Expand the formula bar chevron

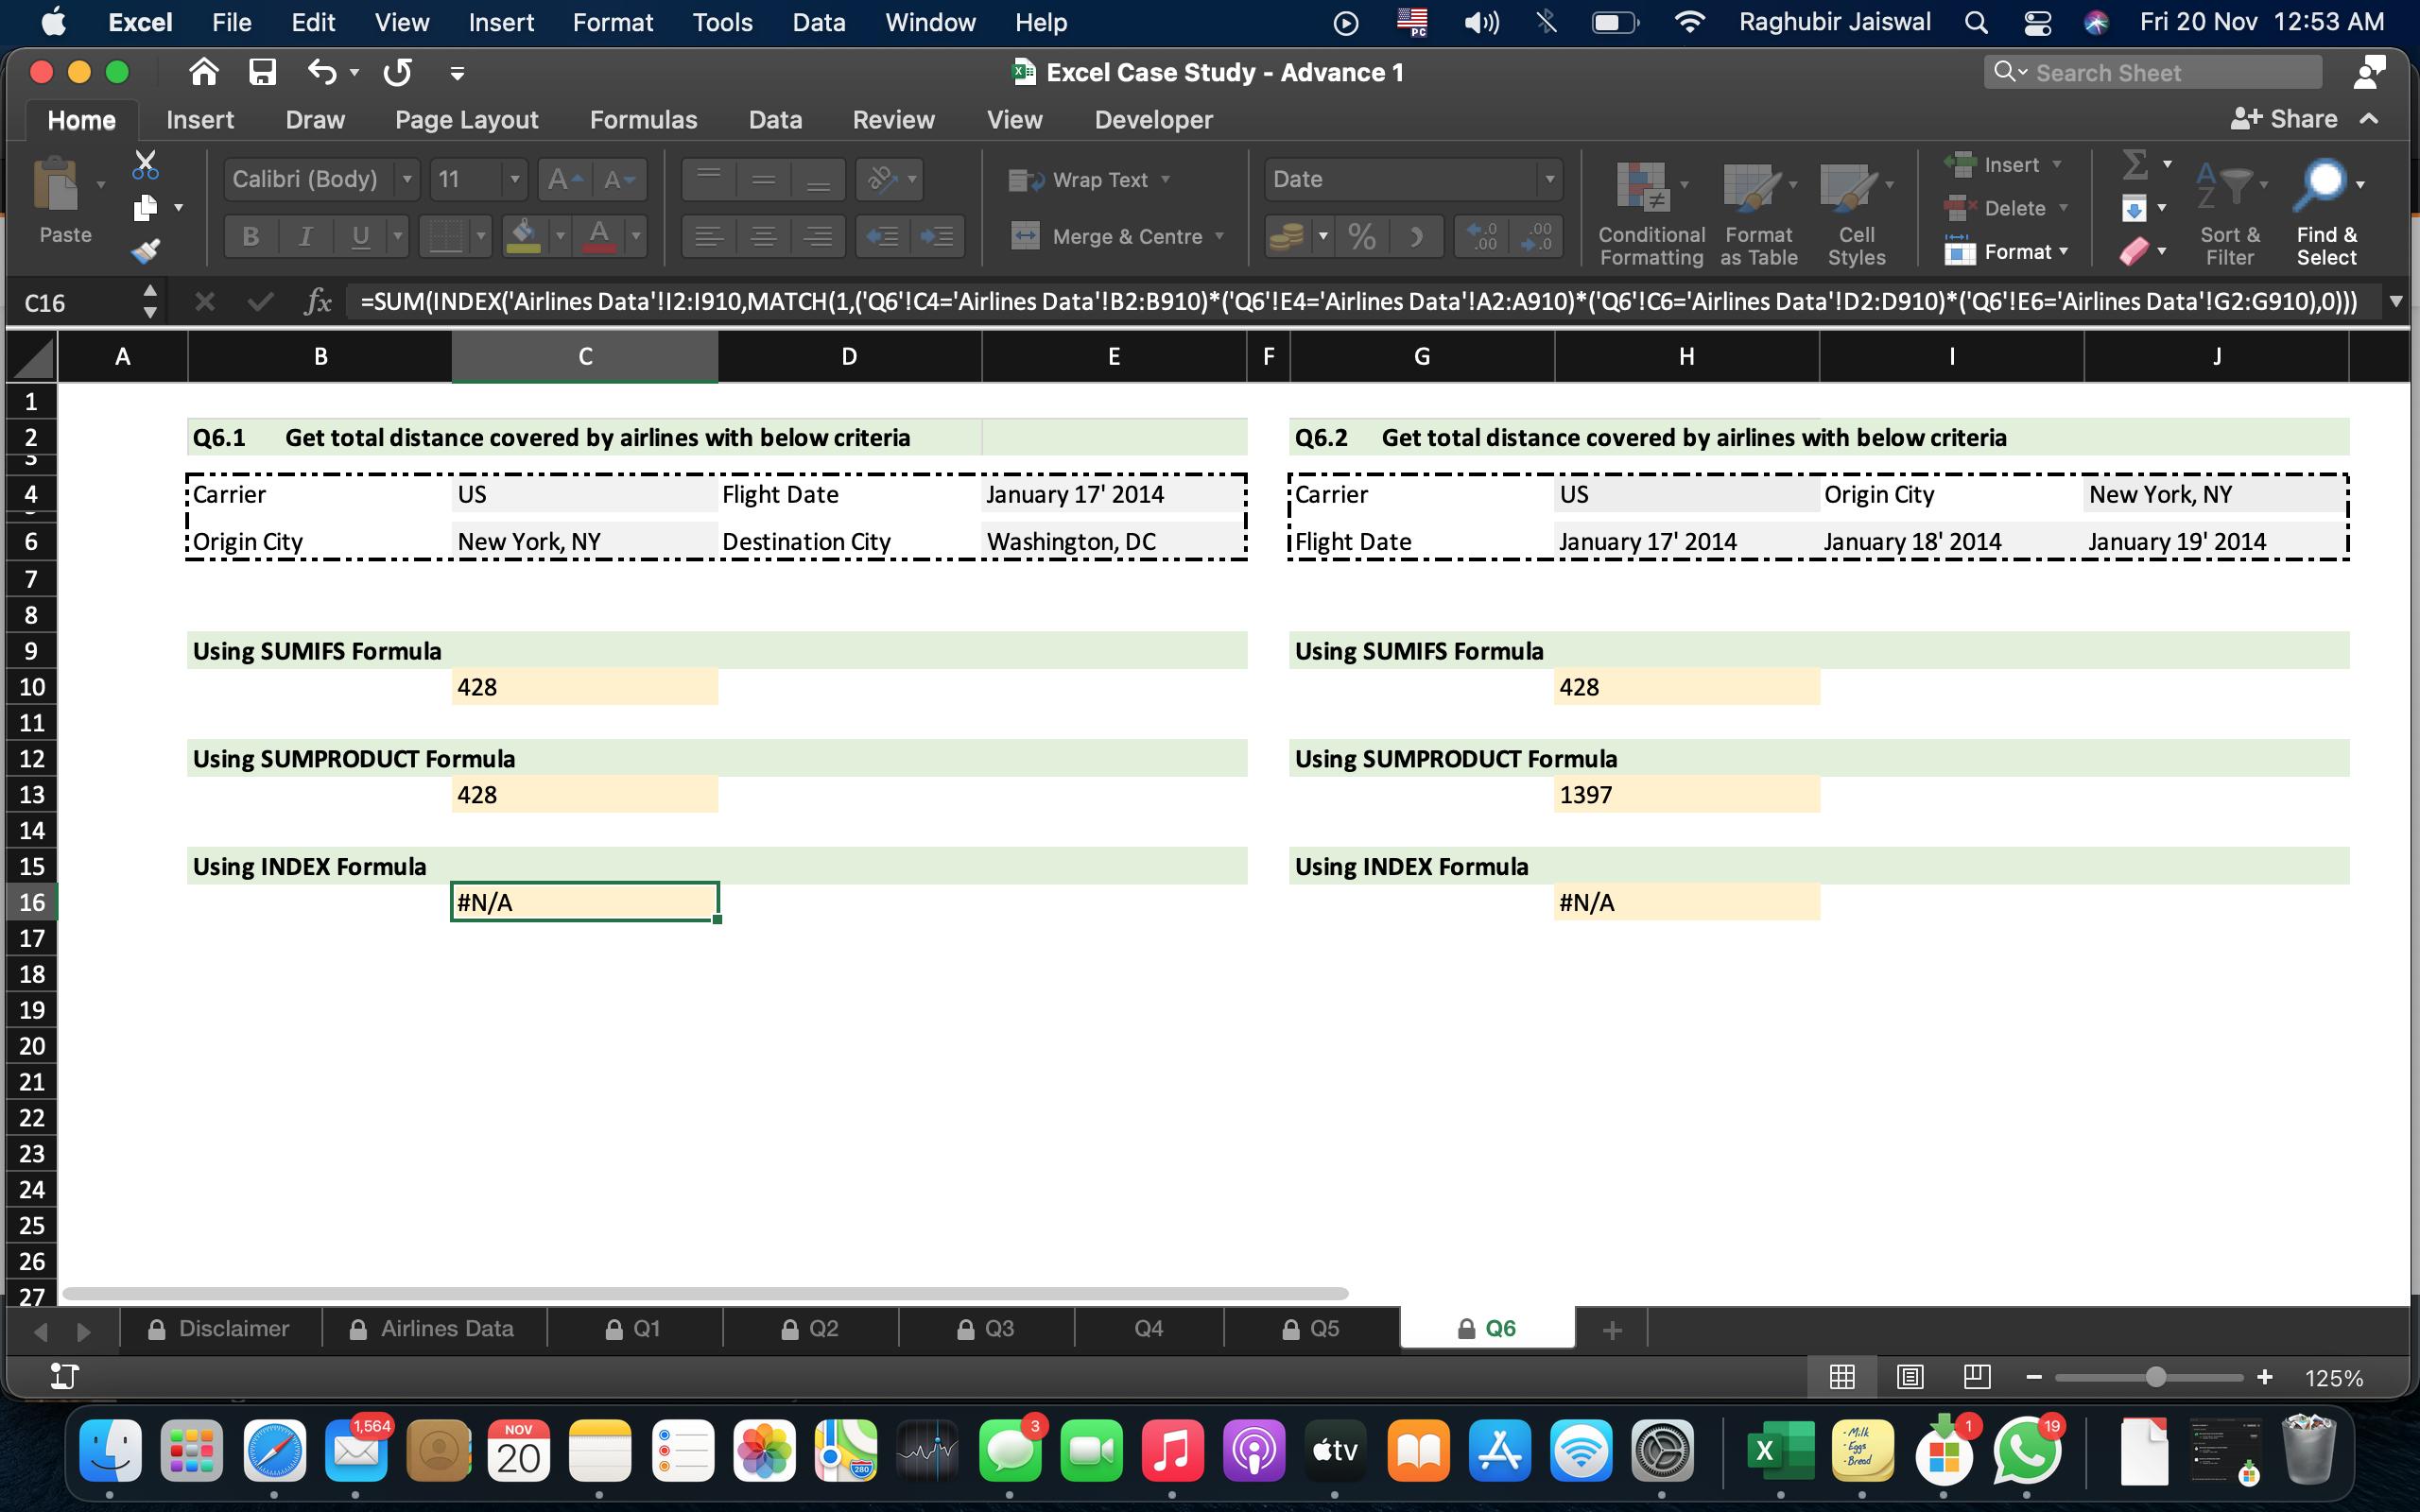tap(2396, 302)
